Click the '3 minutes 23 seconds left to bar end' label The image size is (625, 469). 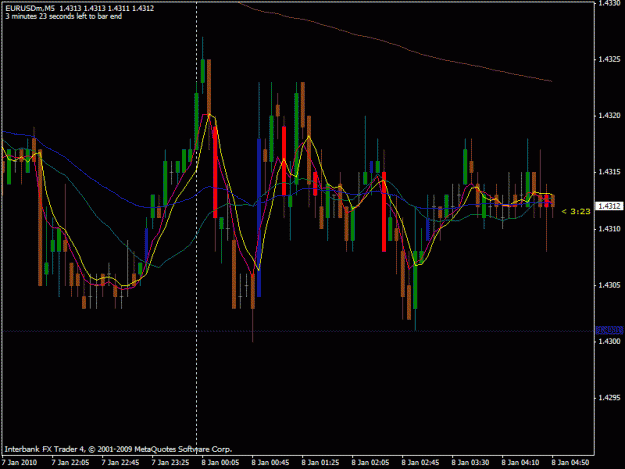point(64,16)
